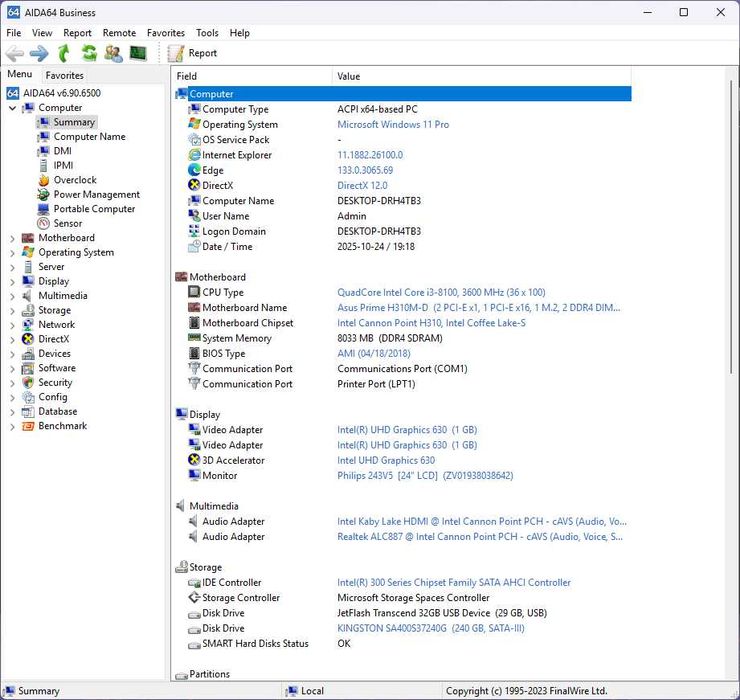Refresh the page with the green arrows icon
Image resolution: width=740 pixels, height=700 pixels.
pos(89,53)
